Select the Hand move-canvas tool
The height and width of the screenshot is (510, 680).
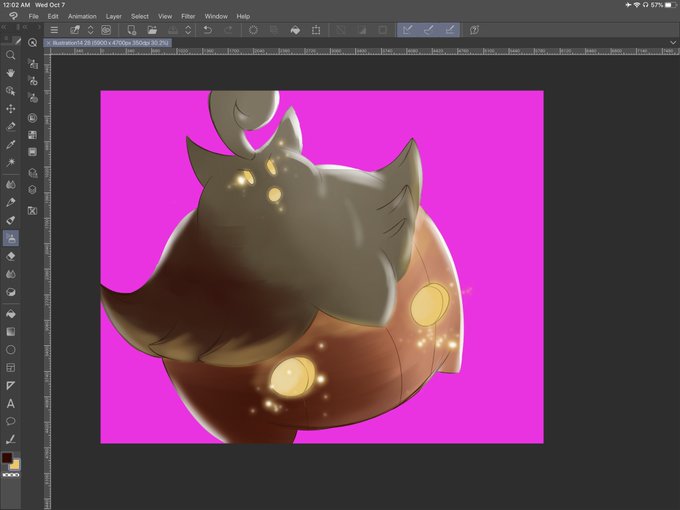coord(11,73)
